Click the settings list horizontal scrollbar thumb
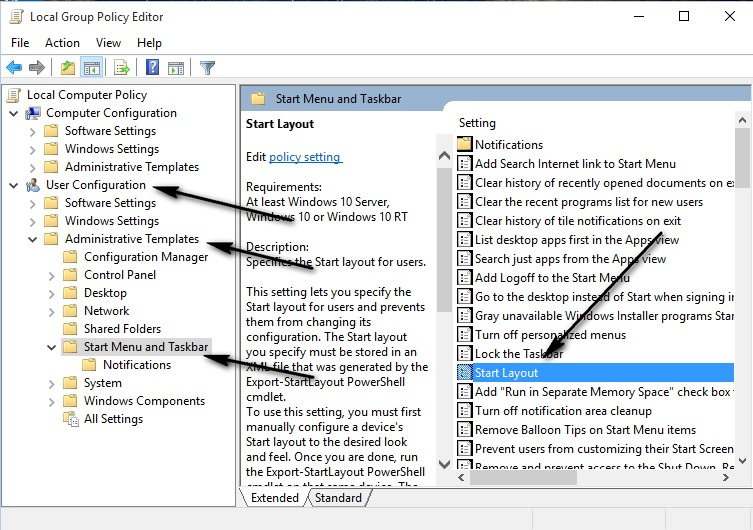753x530 pixels. (x=523, y=477)
